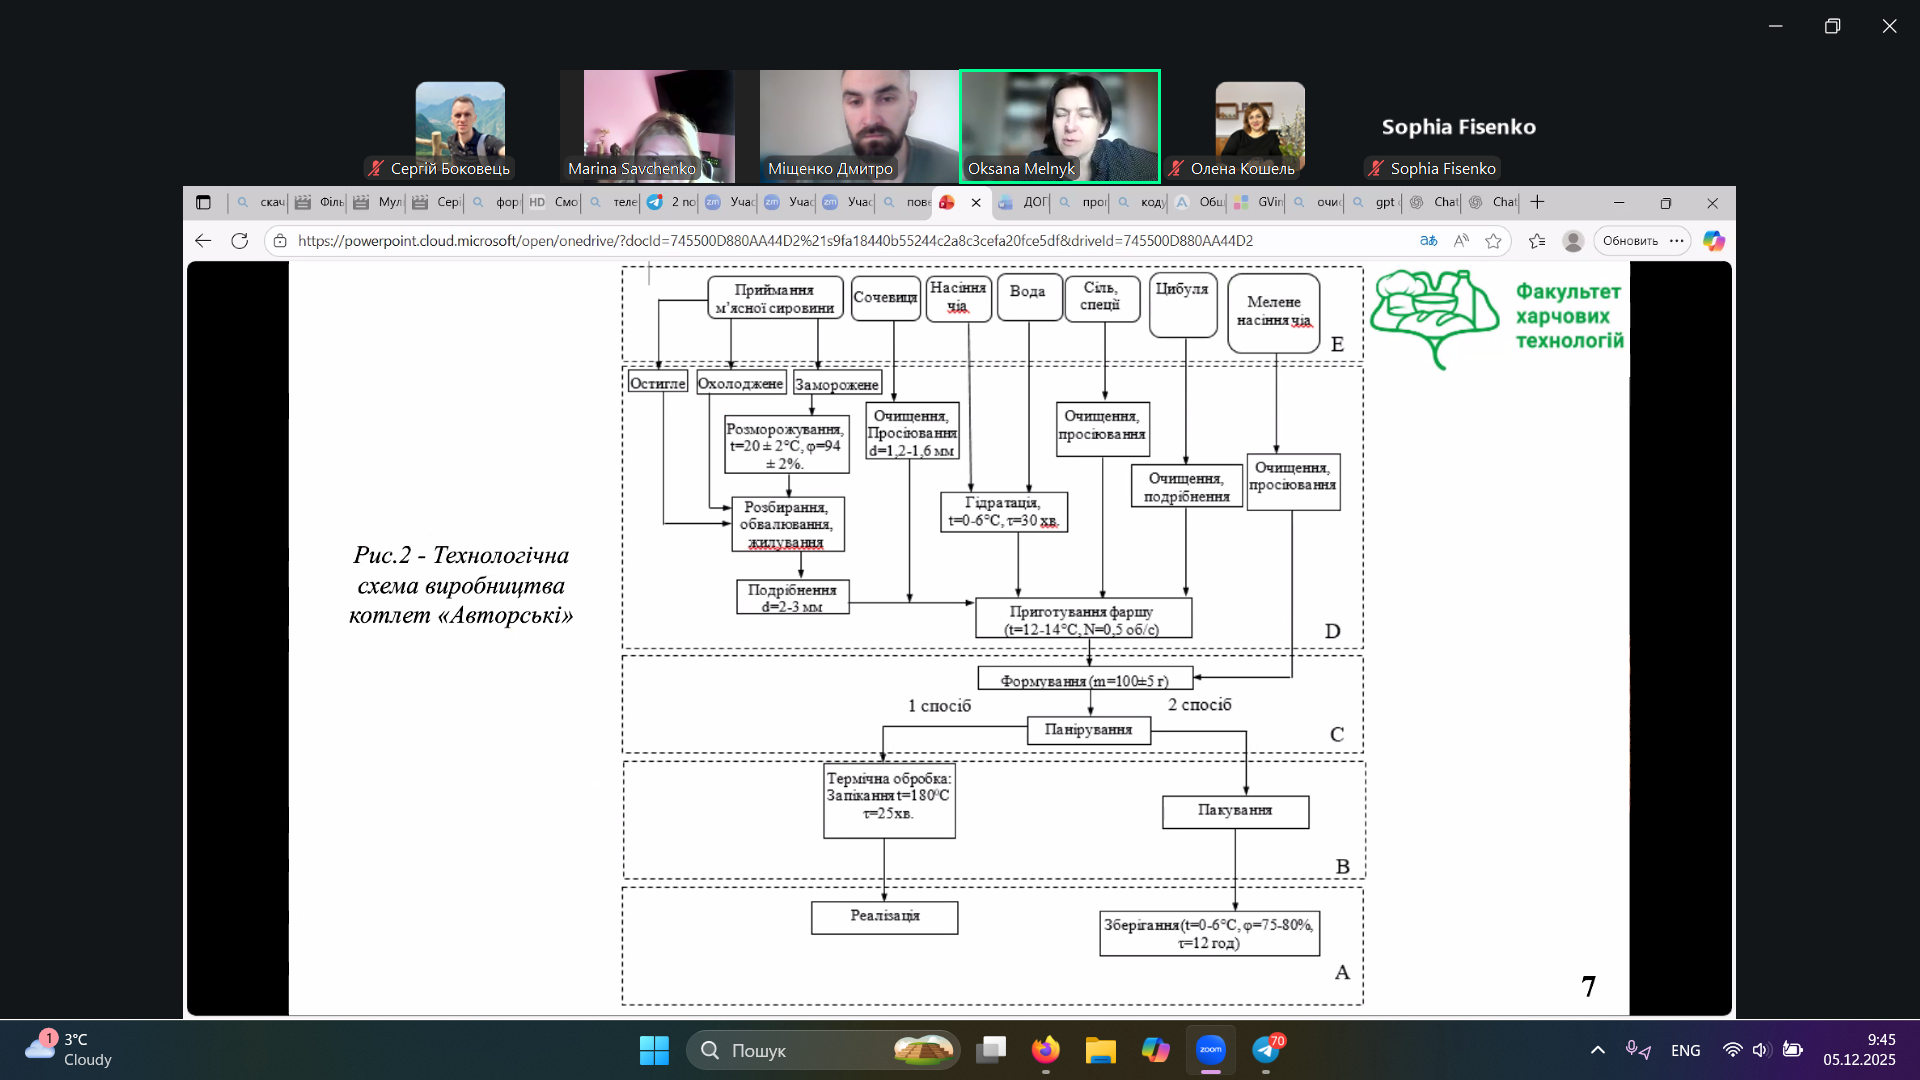The height and width of the screenshot is (1080, 1920).
Task: Show hidden system tray icons chevron
Action: click(x=1597, y=1050)
